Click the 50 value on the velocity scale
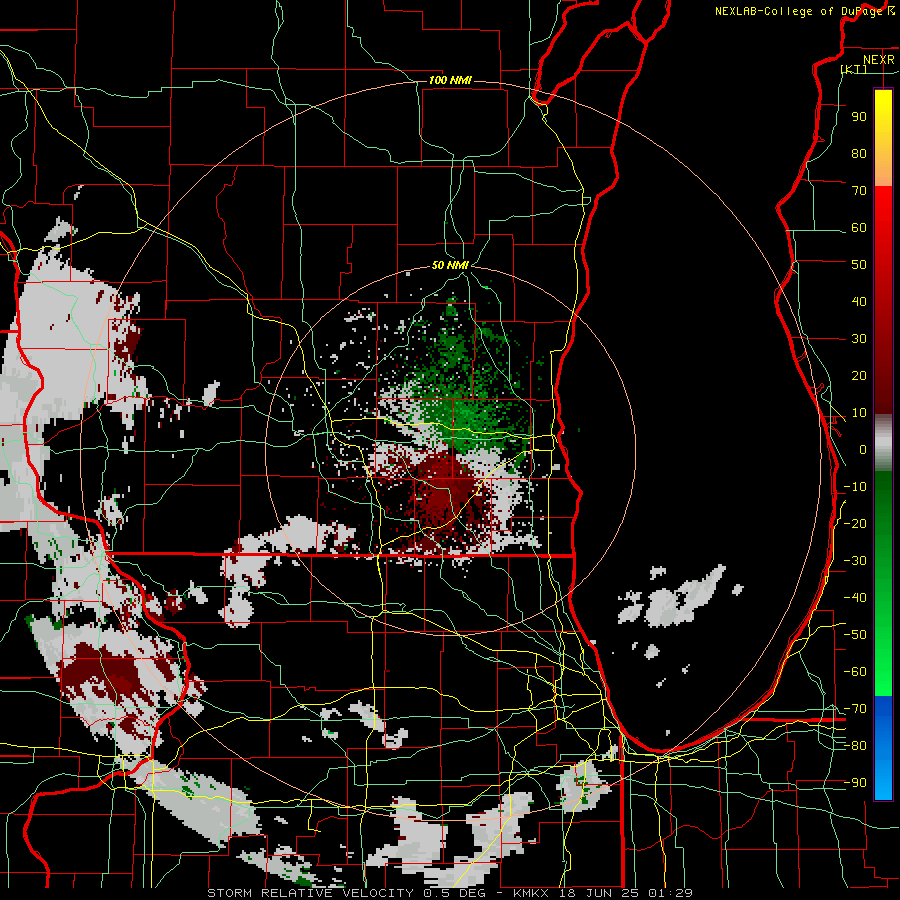Image resolution: width=900 pixels, height=900 pixels. point(859,265)
